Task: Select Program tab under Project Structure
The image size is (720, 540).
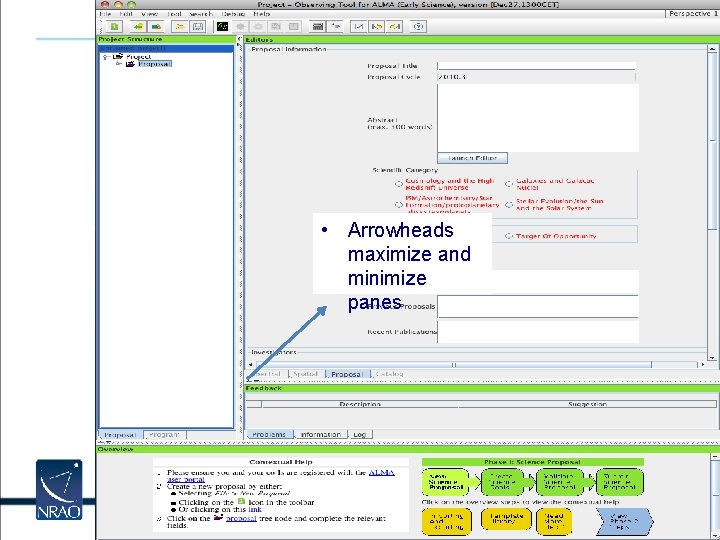Action: (164, 434)
